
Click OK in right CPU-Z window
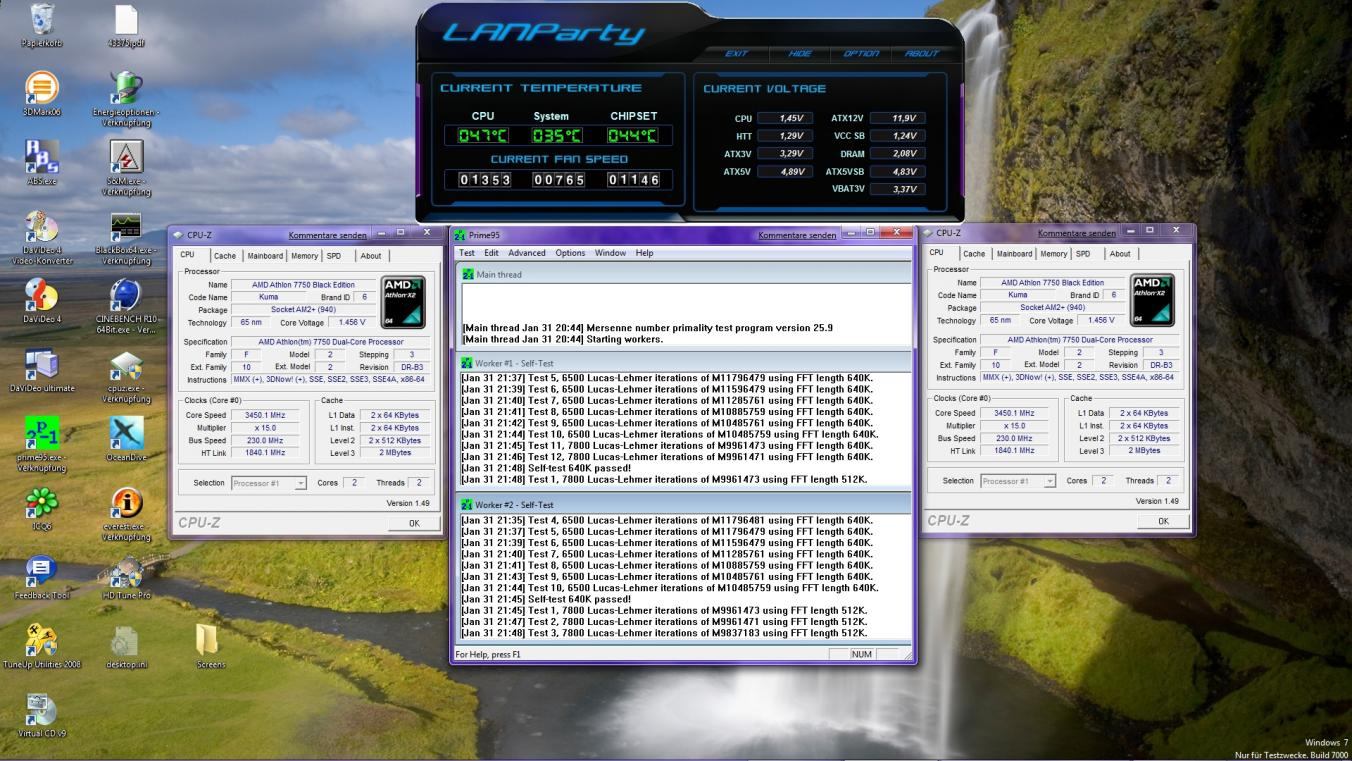pyautogui.click(x=1163, y=521)
